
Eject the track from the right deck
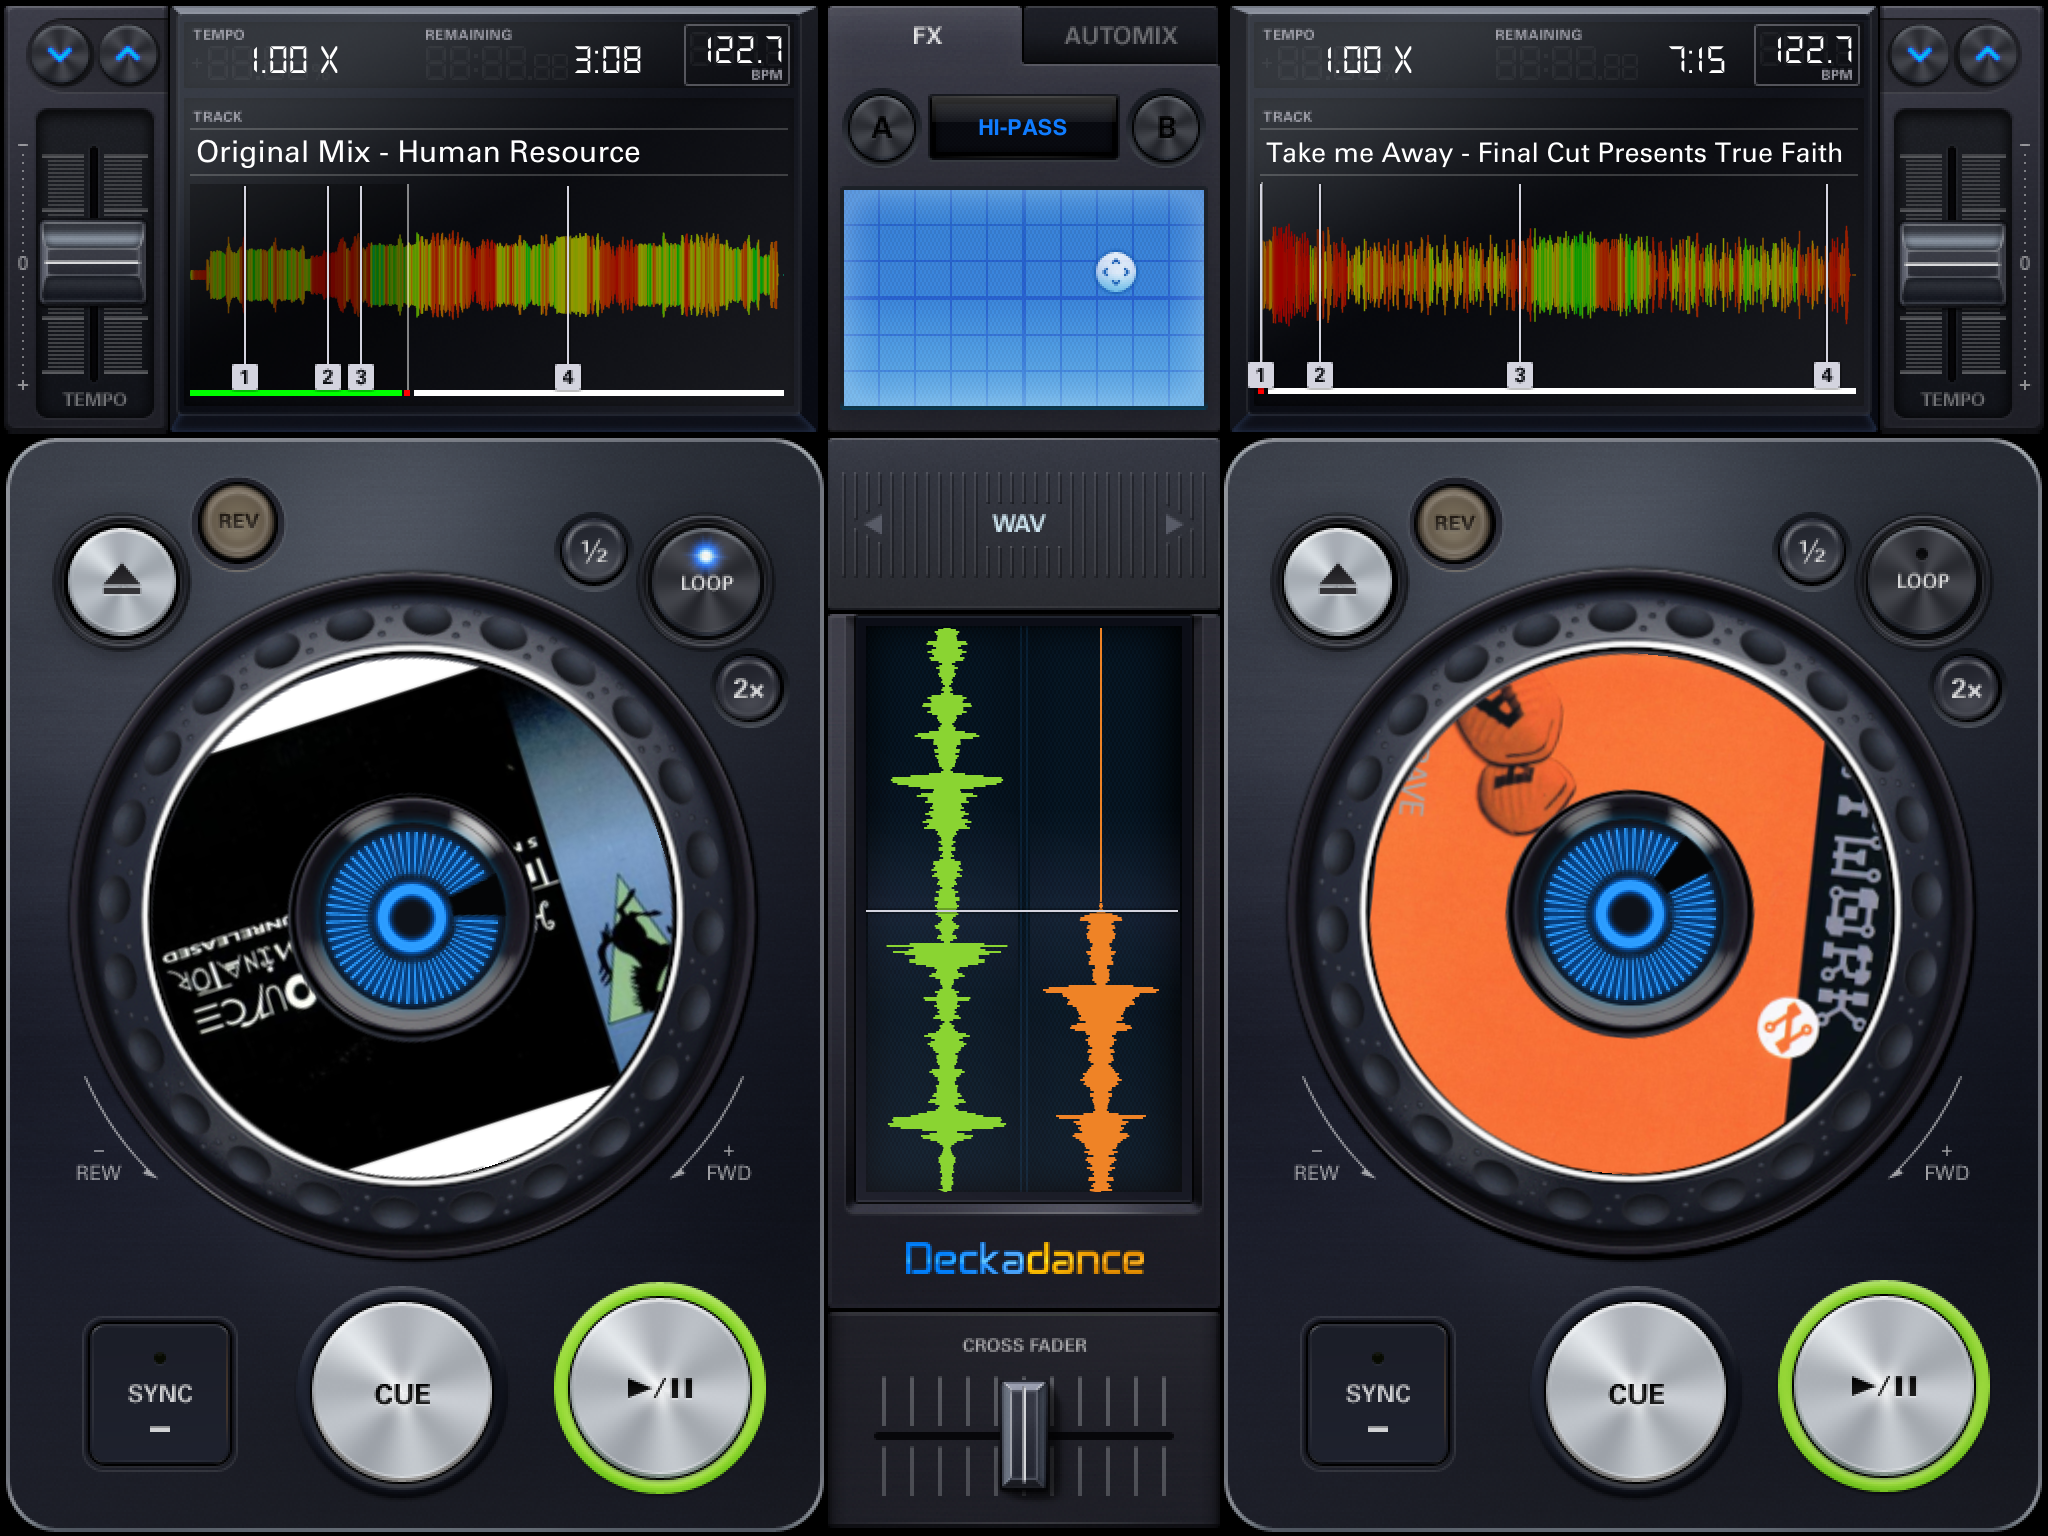pos(1338,581)
